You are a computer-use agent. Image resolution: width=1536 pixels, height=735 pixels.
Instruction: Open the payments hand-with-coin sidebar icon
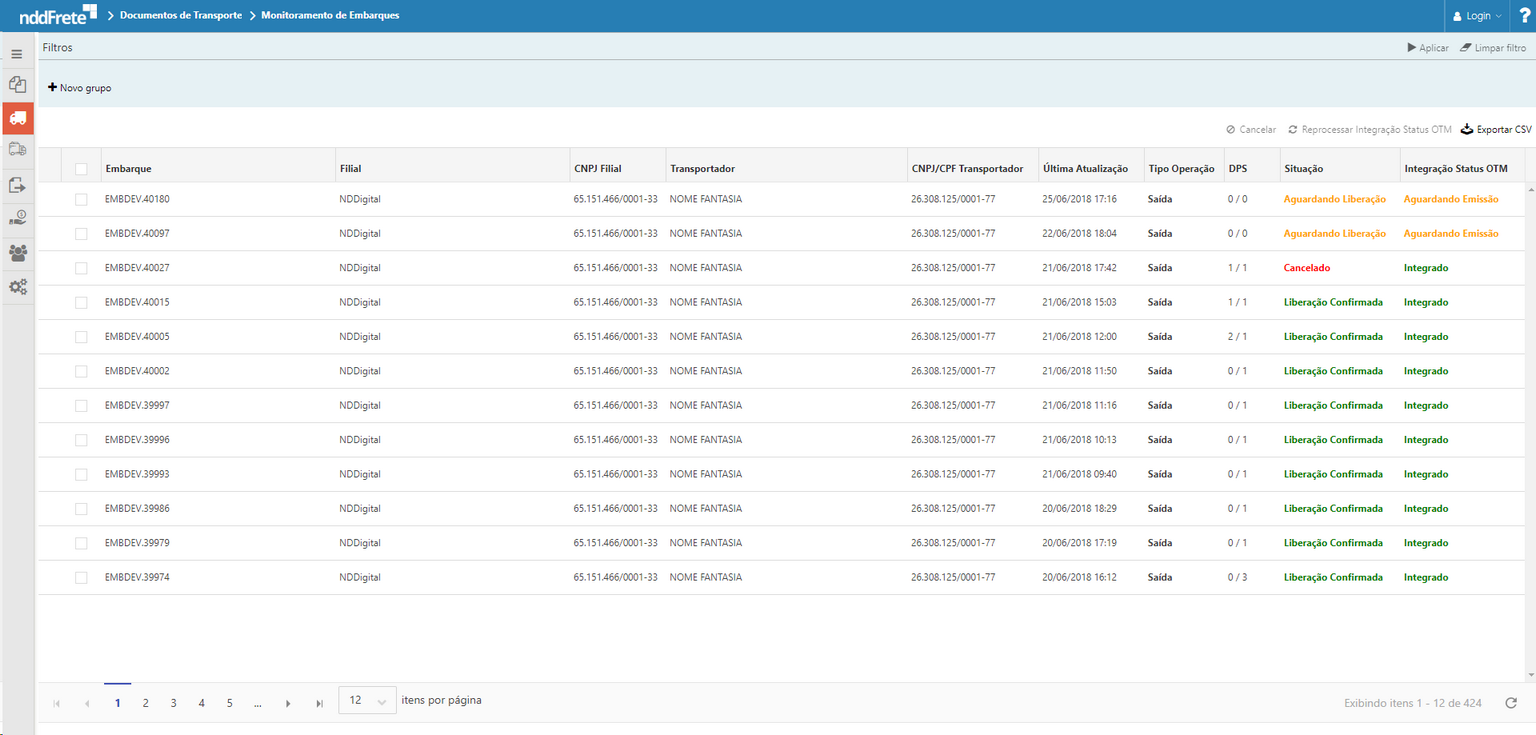pyautogui.click(x=16, y=218)
